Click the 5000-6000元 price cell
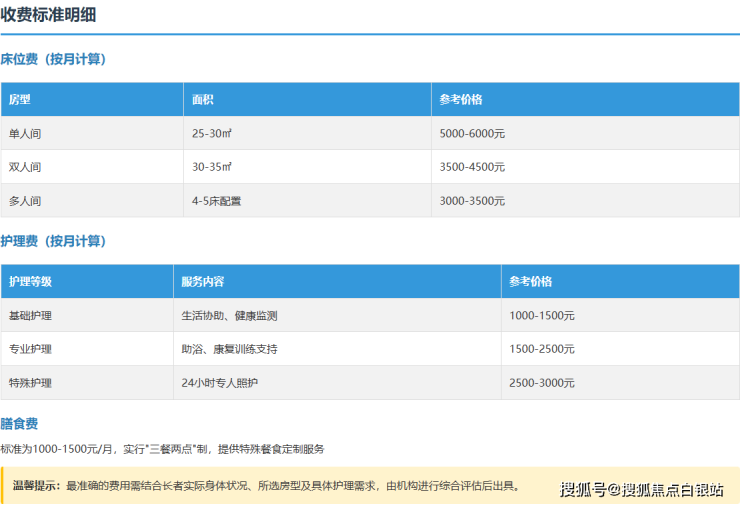 point(472,133)
